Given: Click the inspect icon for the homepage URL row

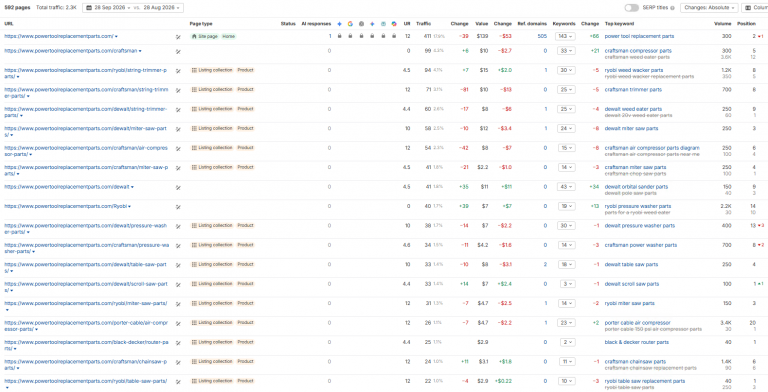Looking at the screenshot, I should pos(178,37).
